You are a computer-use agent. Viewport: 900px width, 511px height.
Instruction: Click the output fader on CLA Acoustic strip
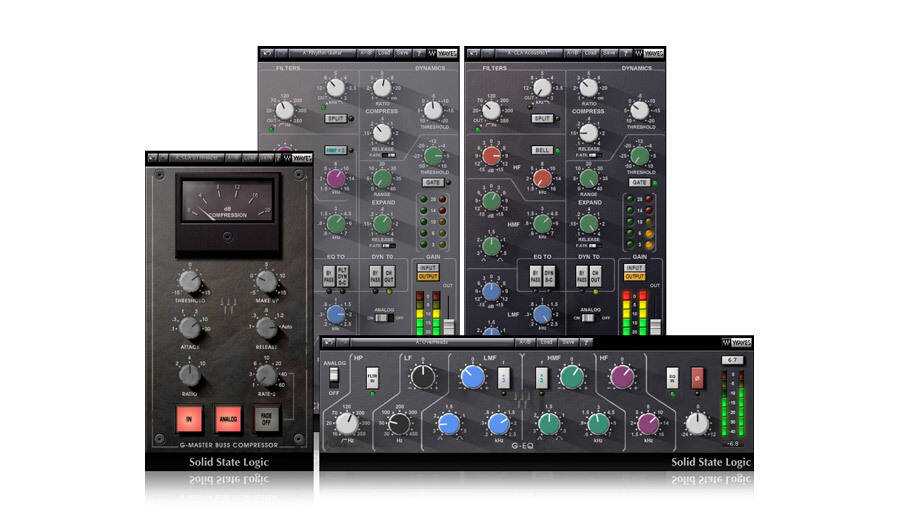(x=655, y=325)
